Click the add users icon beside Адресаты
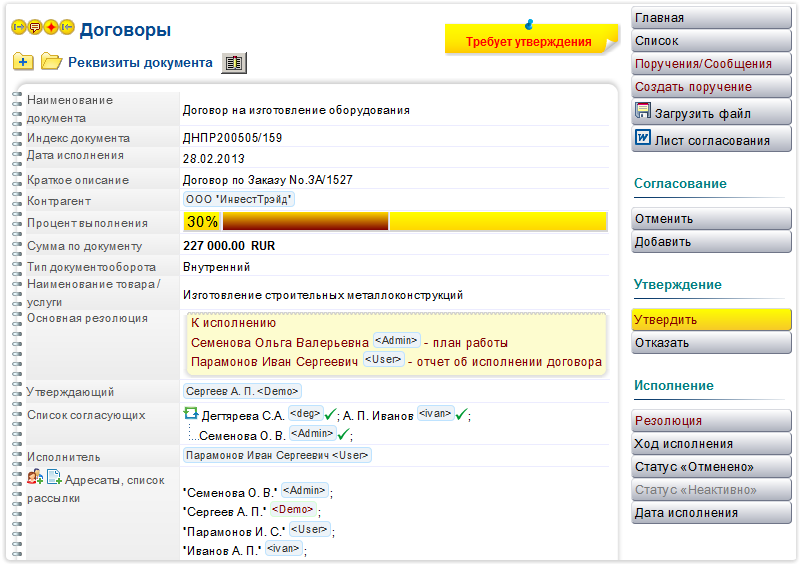This screenshot has width=800, height=564. 35,477
